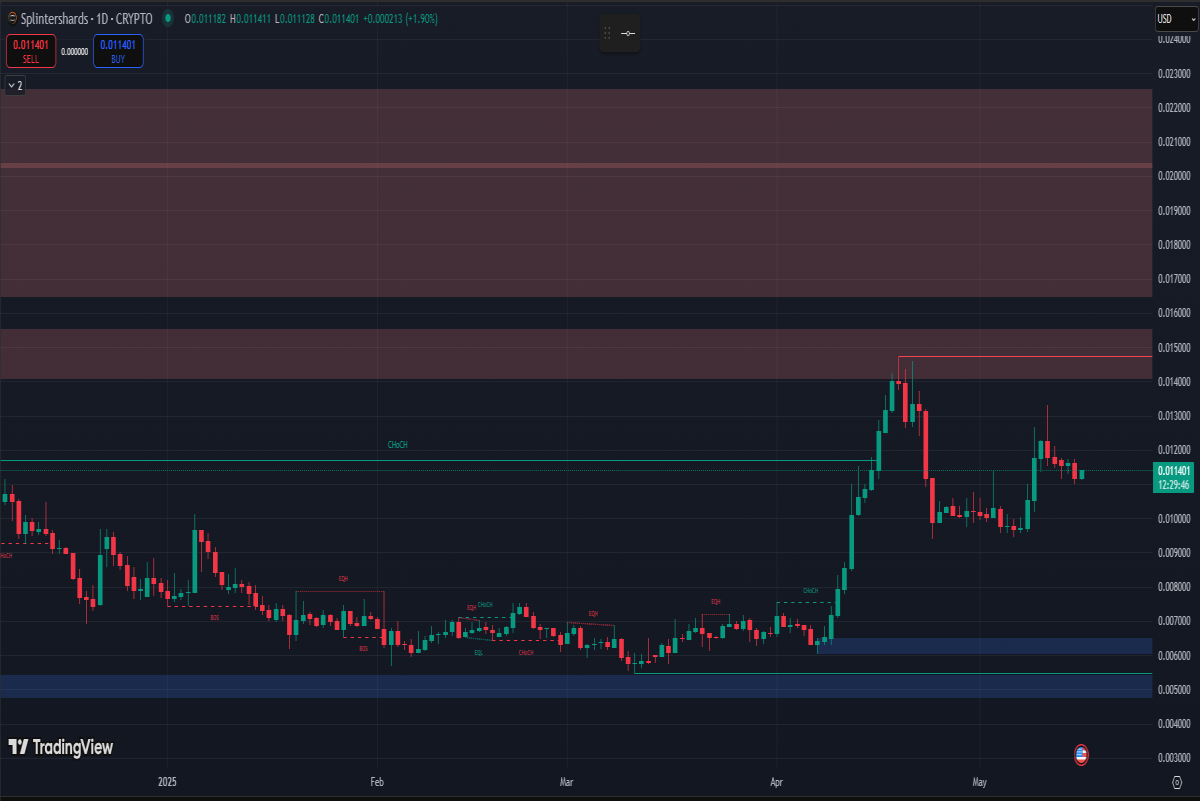Click the 0.003000 price axis label
This screenshot has width=1200, height=801.
[1174, 757]
